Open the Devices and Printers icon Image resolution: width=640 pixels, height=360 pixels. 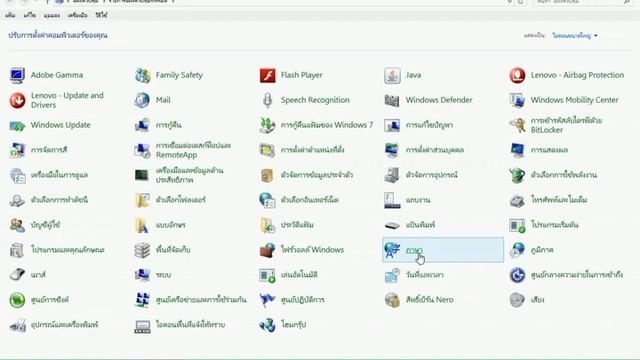[x=17, y=325]
